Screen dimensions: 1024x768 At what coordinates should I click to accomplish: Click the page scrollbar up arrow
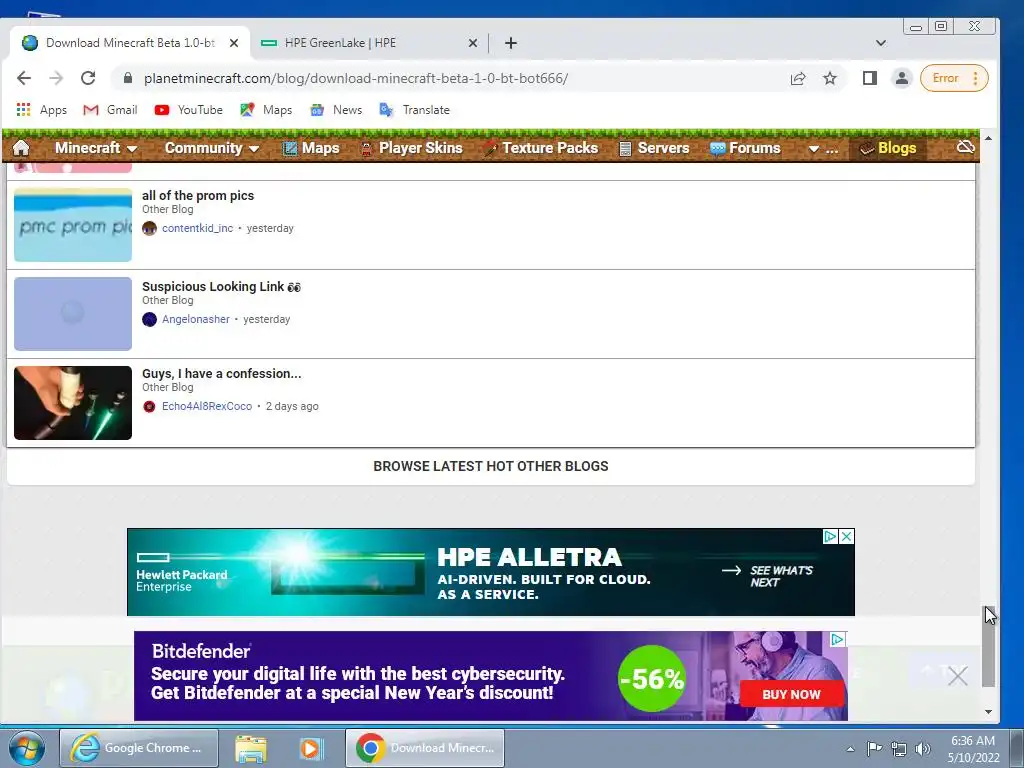tap(989, 138)
